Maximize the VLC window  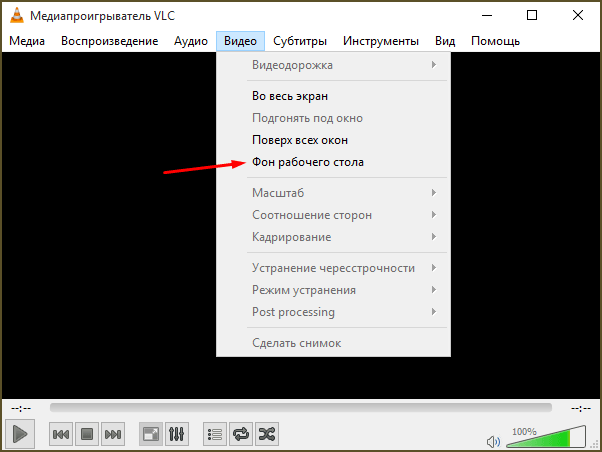(532, 15)
